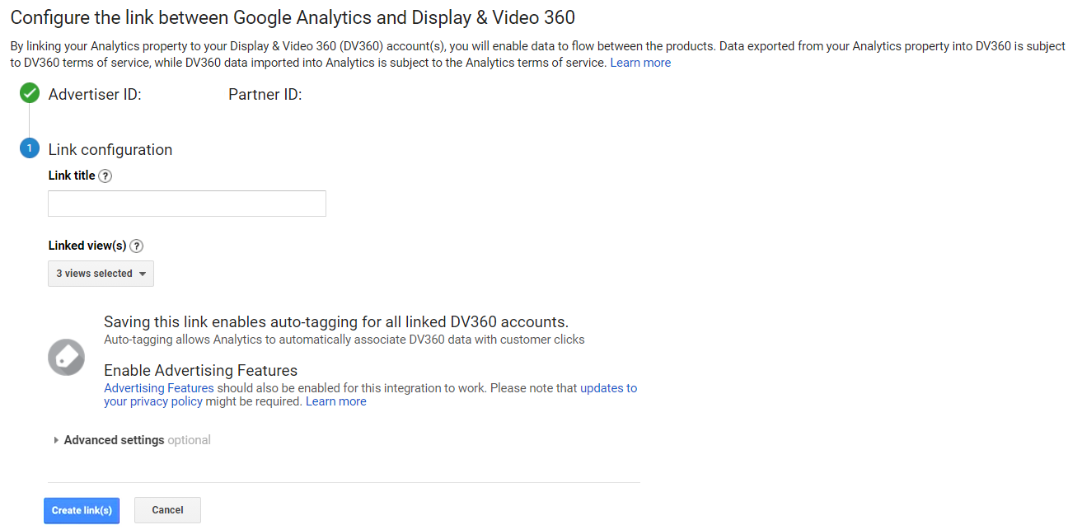1075x528 pixels.
Task: Click the blue step 1 circle
Action: 29,149
